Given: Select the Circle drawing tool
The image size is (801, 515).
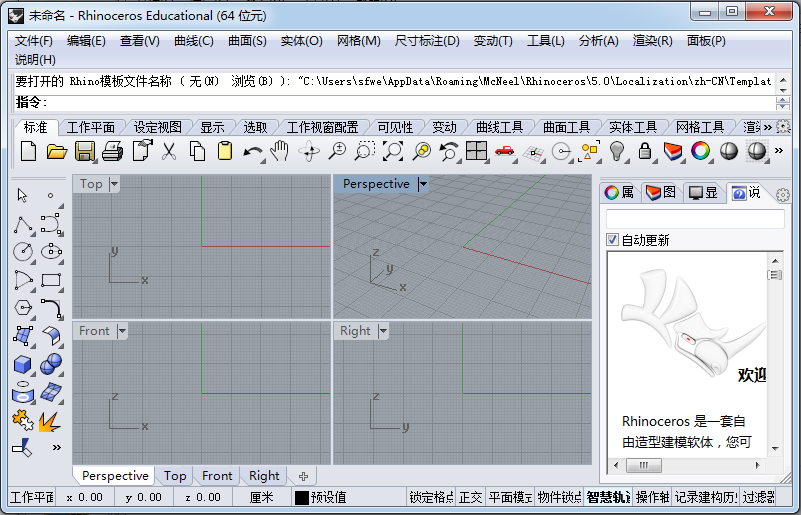Looking at the screenshot, I should 23,252.
